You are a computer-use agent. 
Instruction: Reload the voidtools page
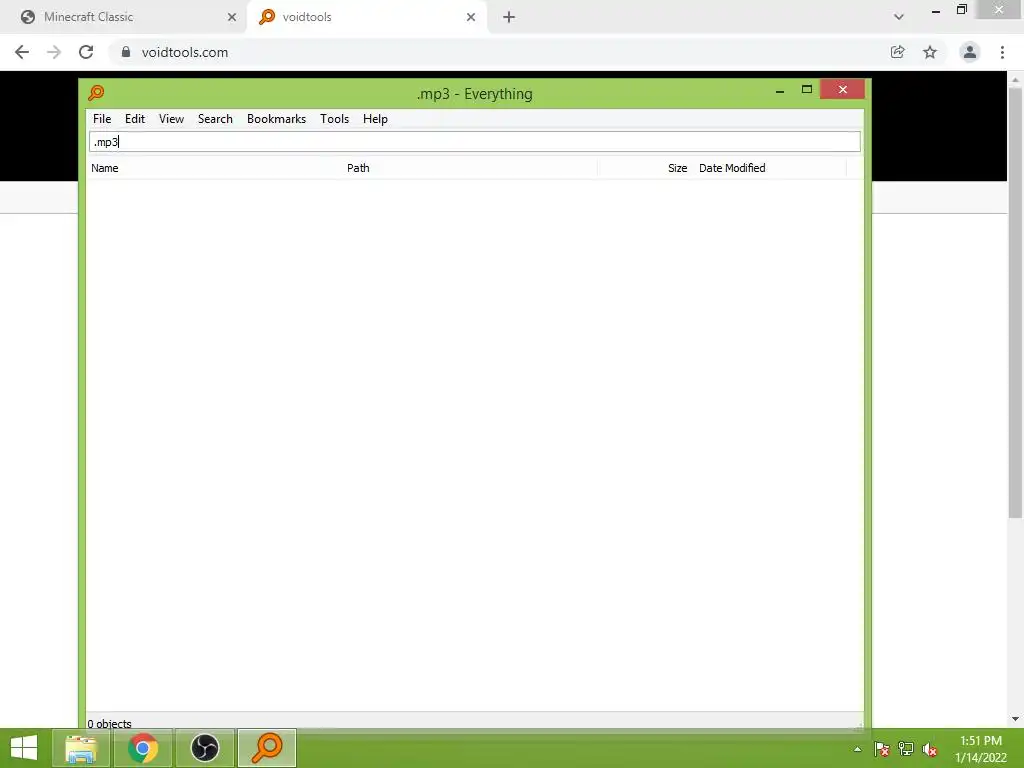pyautogui.click(x=86, y=52)
